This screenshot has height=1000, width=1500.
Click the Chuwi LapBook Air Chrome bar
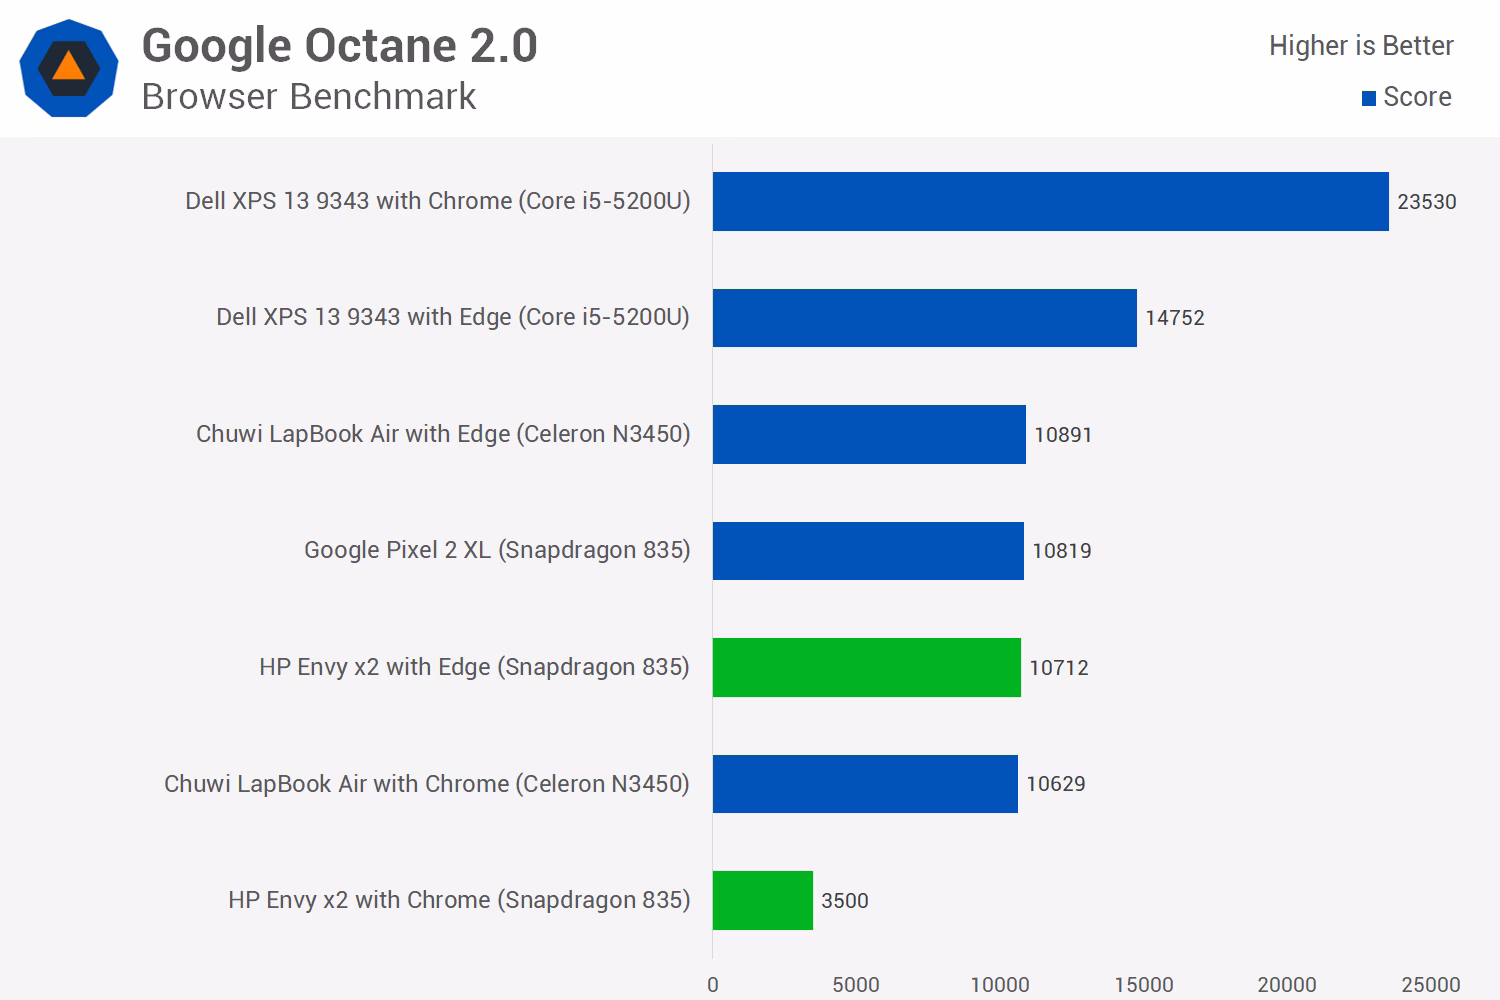(x=865, y=784)
